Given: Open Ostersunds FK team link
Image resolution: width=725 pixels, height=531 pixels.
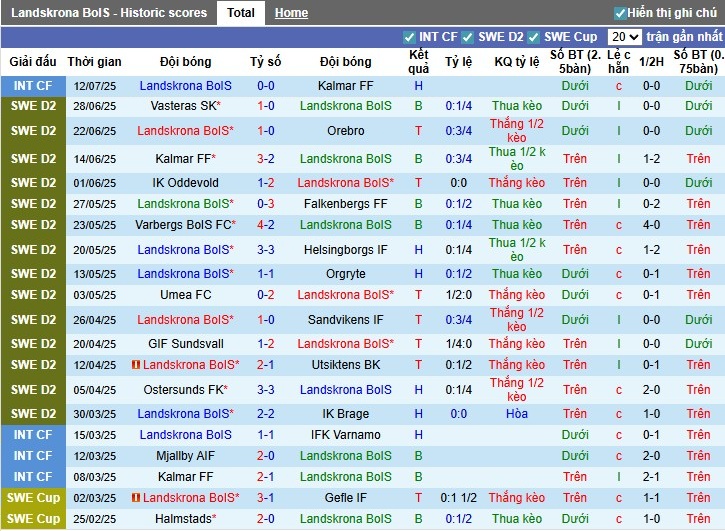Looking at the screenshot, I should (184, 390).
